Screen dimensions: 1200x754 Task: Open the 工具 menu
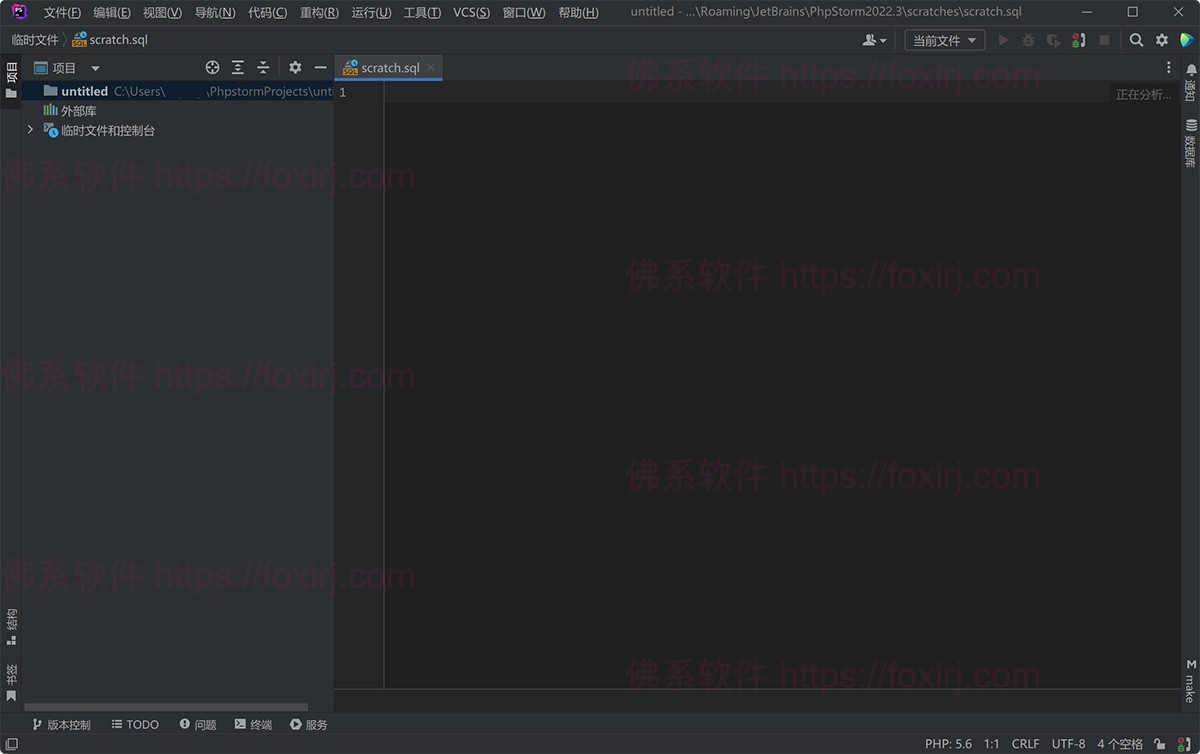(x=421, y=13)
